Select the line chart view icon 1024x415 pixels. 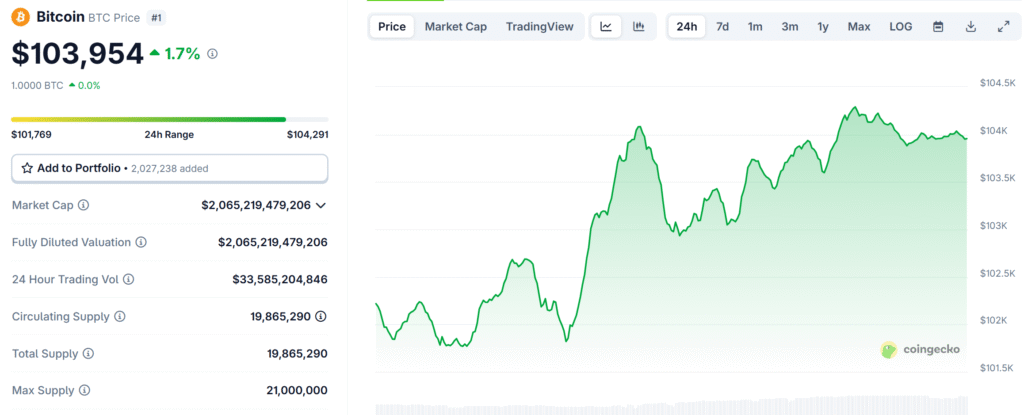coord(606,27)
